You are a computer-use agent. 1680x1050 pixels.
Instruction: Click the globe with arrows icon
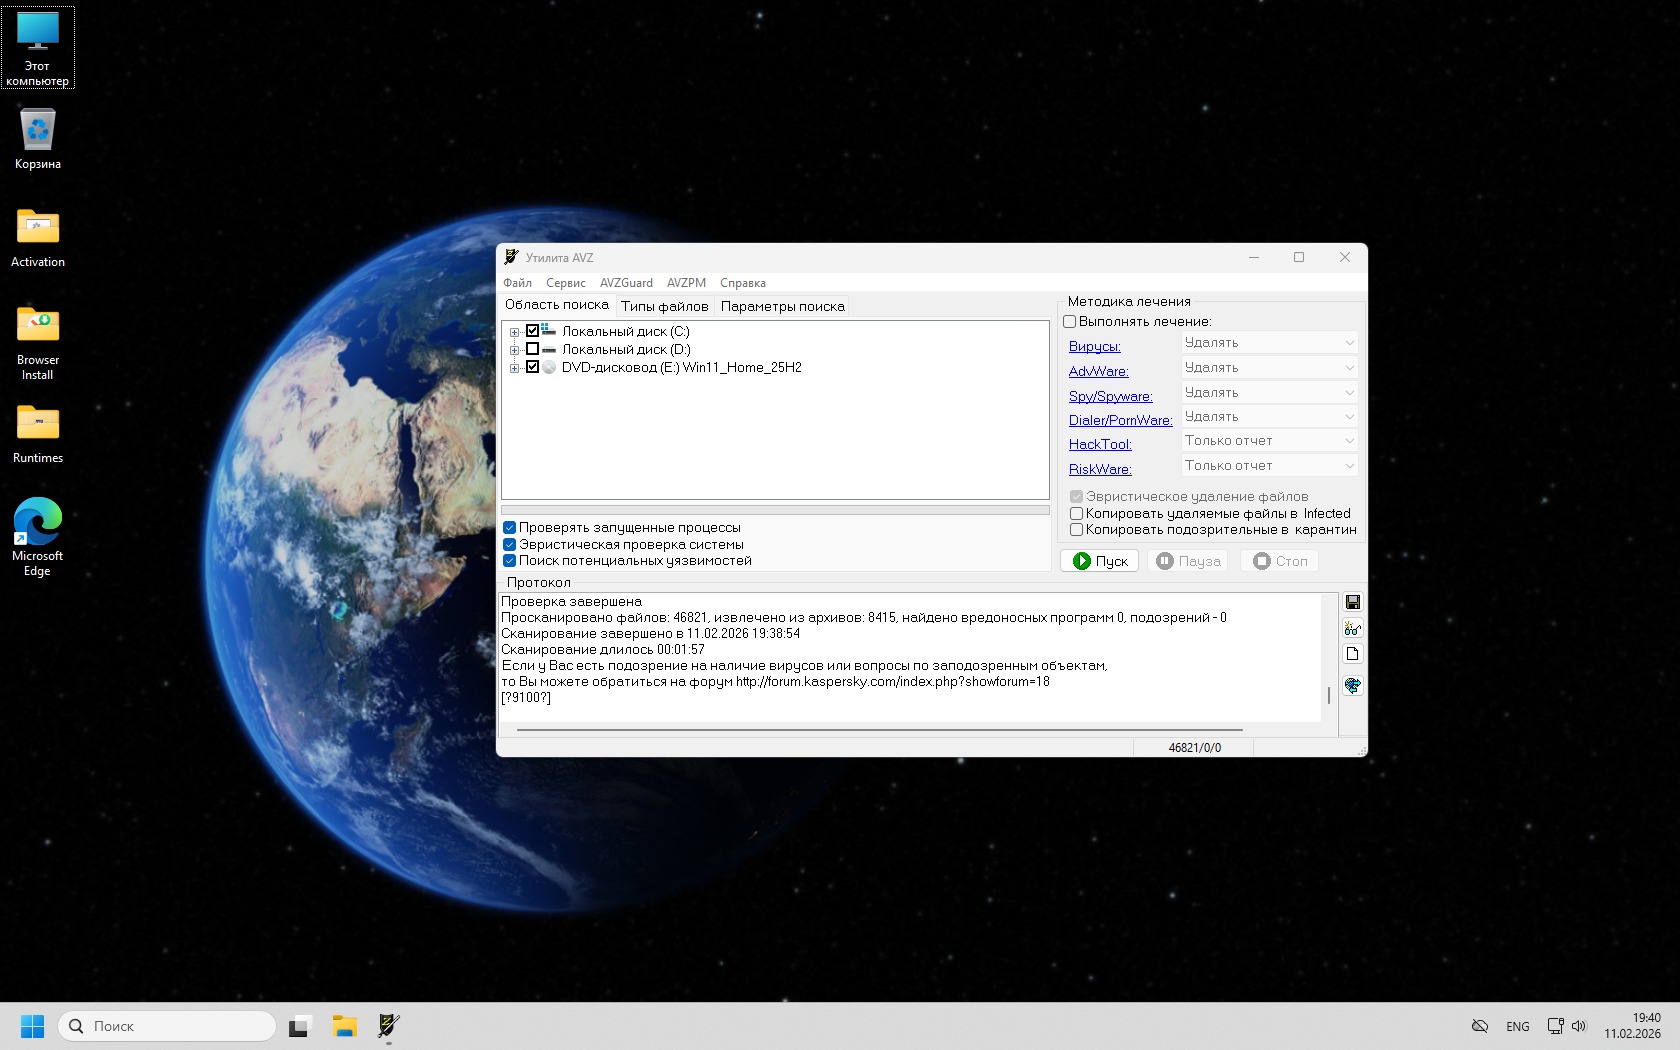point(1352,685)
